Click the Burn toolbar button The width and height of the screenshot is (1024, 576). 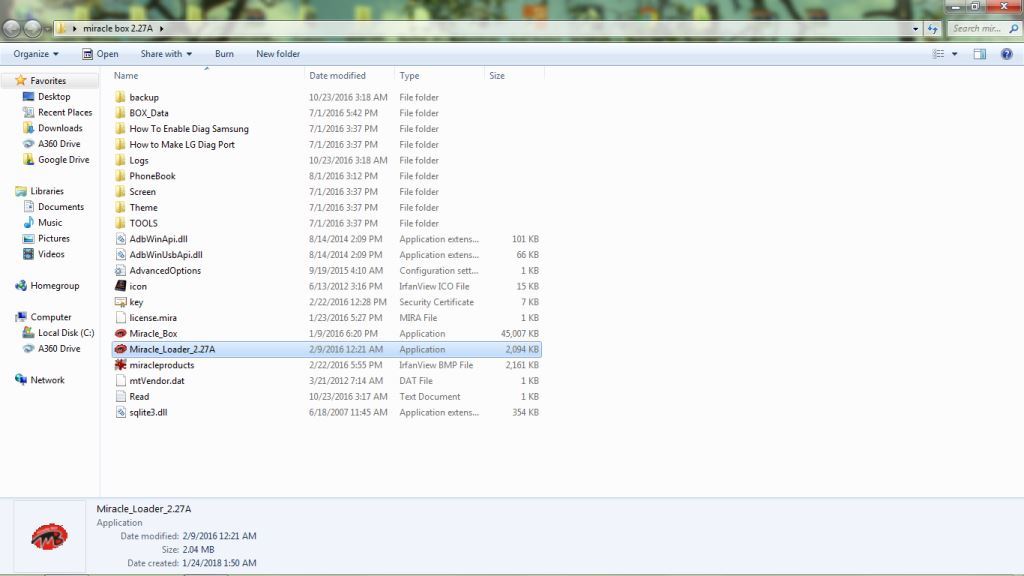(x=224, y=54)
